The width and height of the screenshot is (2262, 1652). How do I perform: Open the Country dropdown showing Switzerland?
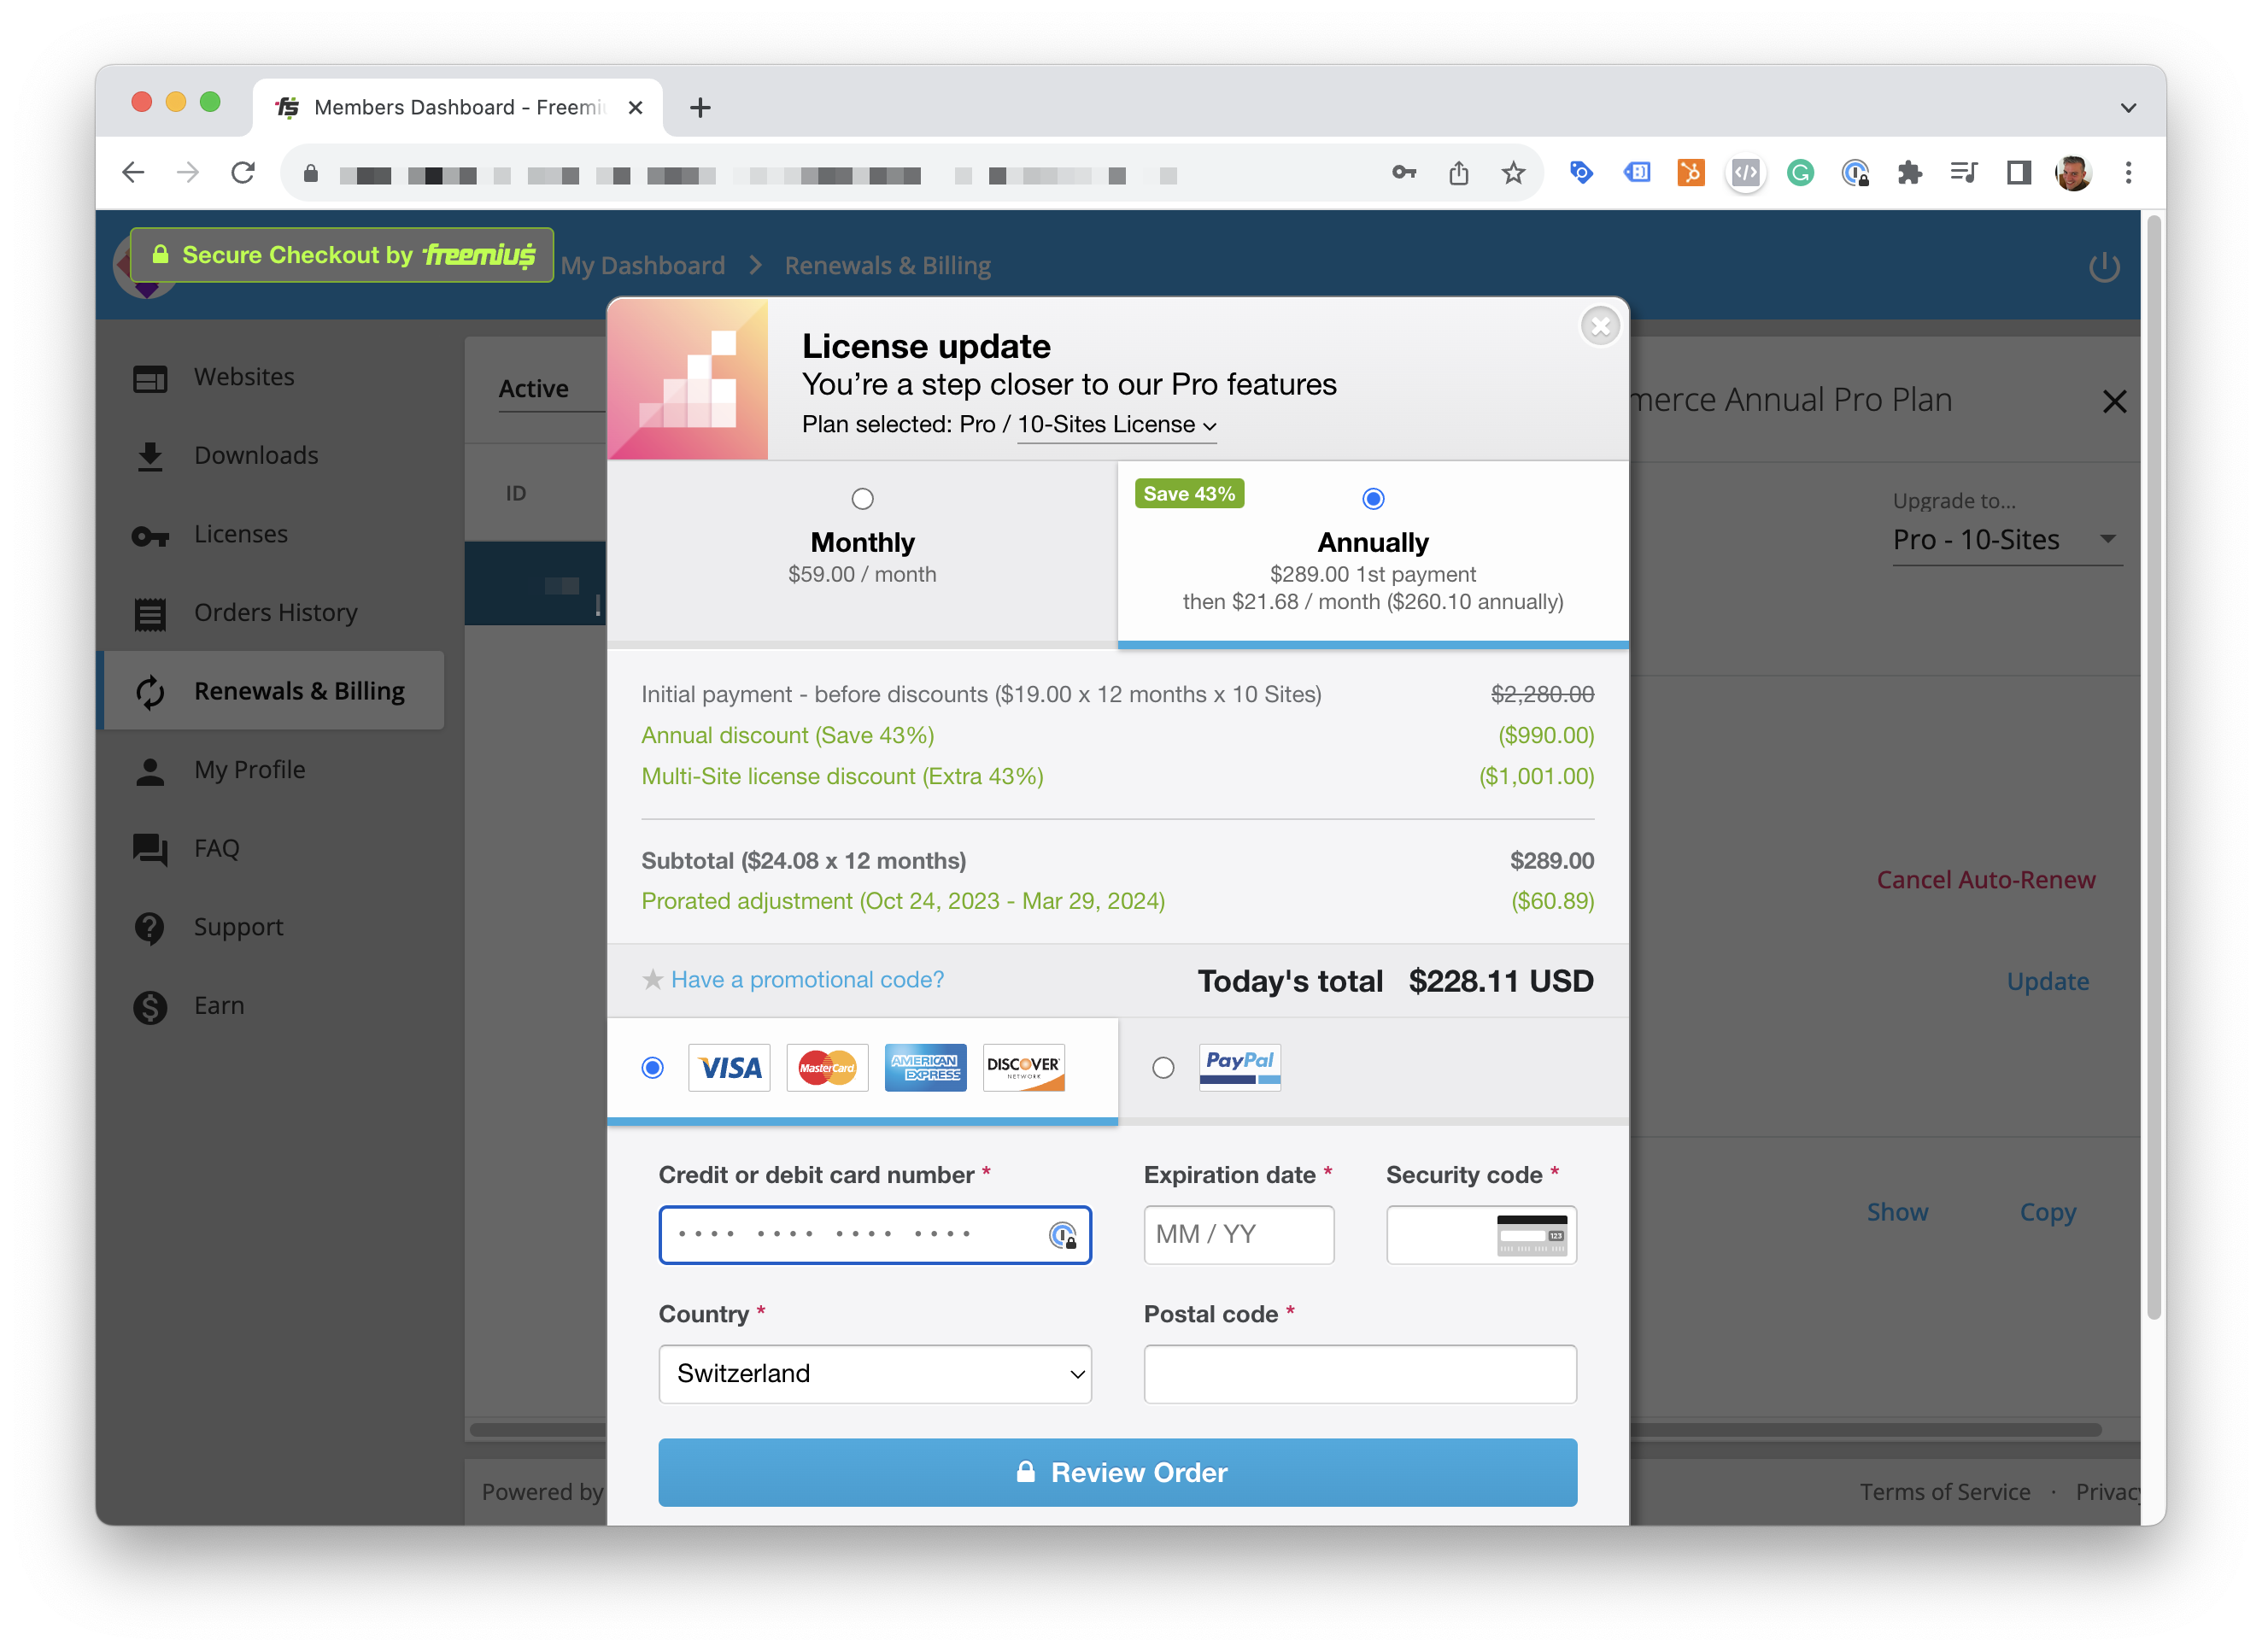(874, 1374)
